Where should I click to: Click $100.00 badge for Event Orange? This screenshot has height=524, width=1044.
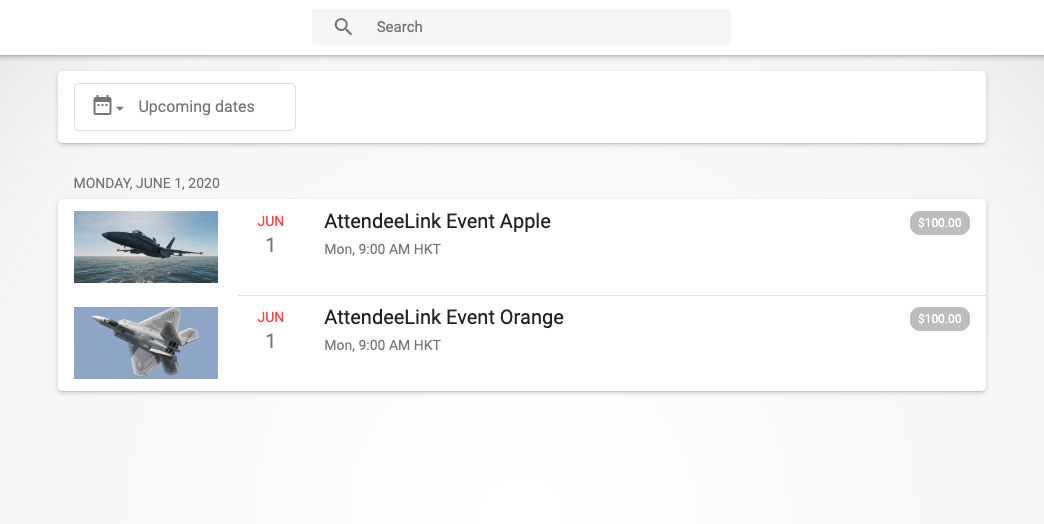pos(939,319)
